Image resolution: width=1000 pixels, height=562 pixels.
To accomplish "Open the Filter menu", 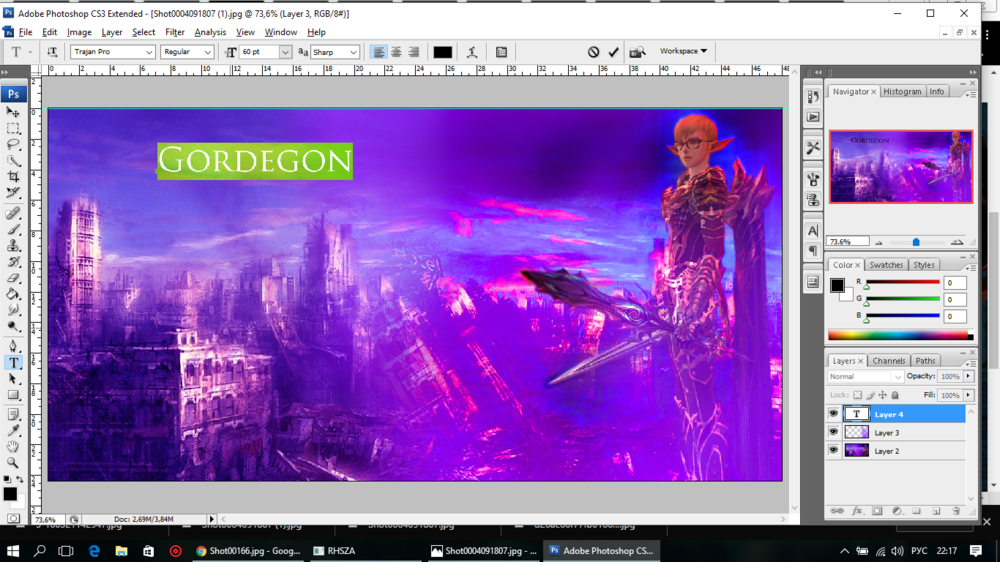I will 175,32.
